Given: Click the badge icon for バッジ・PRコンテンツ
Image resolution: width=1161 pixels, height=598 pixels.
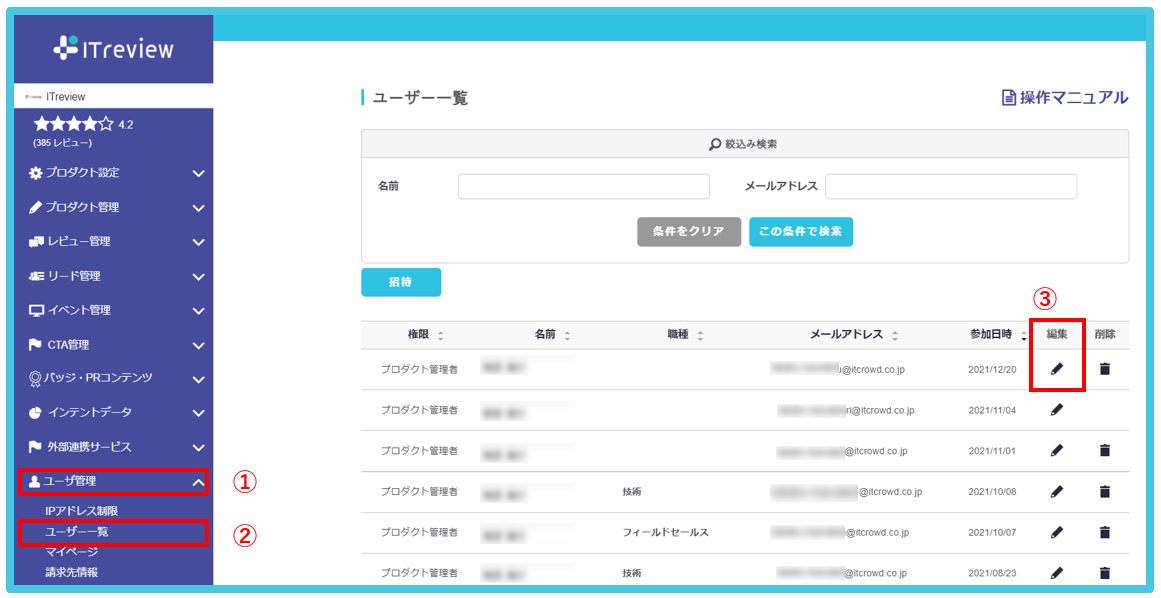Looking at the screenshot, I should pos(34,378).
